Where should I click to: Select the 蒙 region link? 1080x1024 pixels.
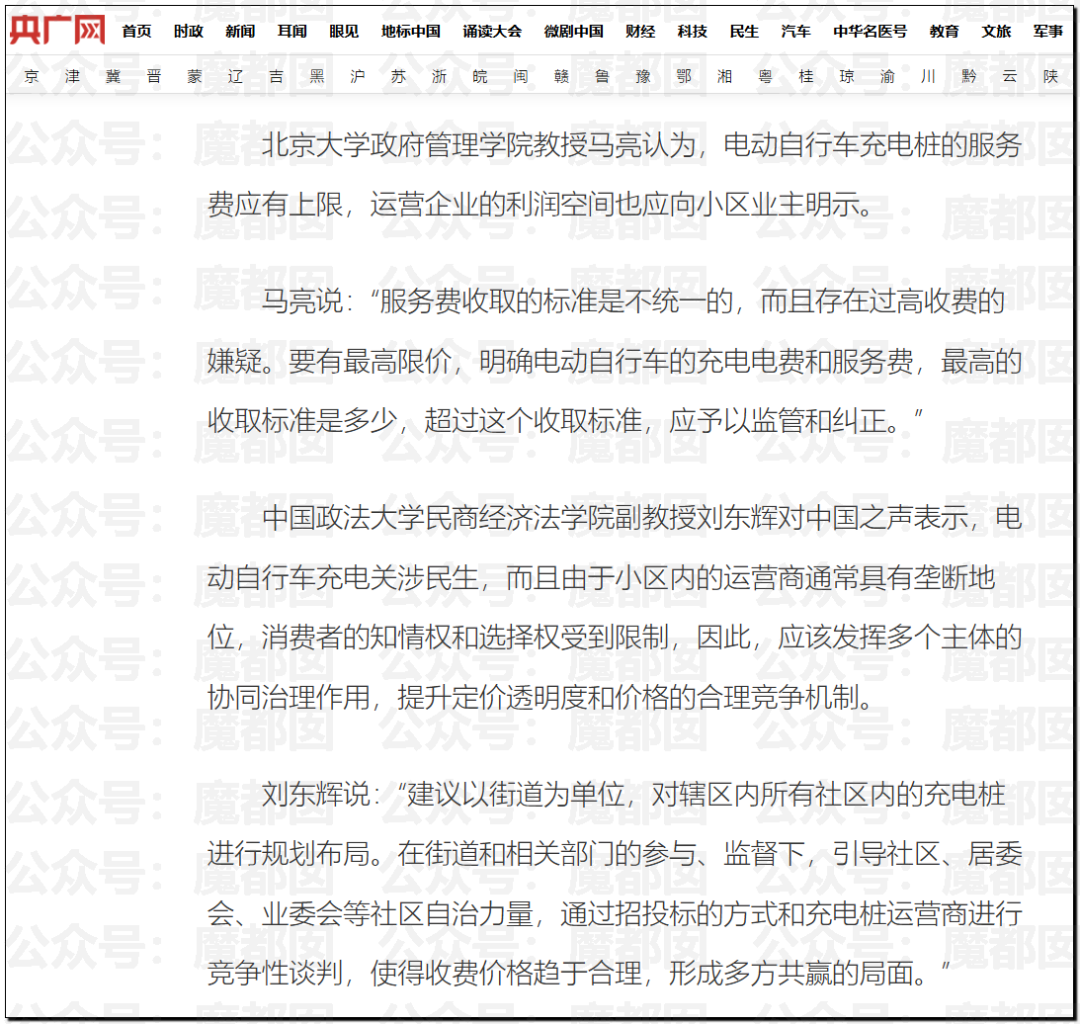tap(194, 76)
